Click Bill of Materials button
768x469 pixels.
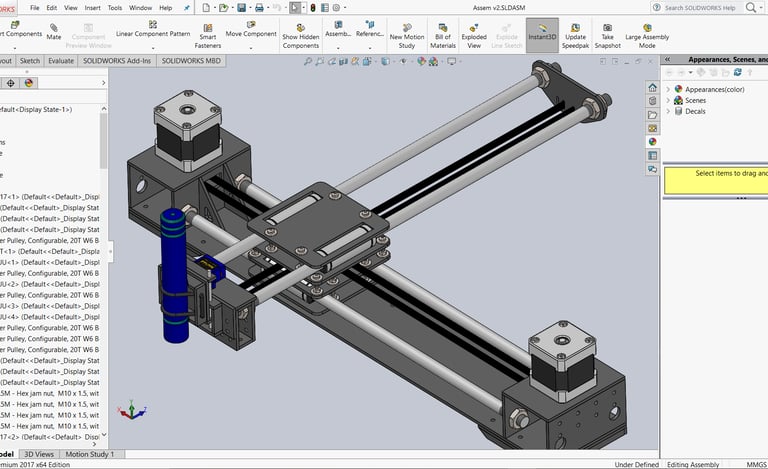point(443,36)
